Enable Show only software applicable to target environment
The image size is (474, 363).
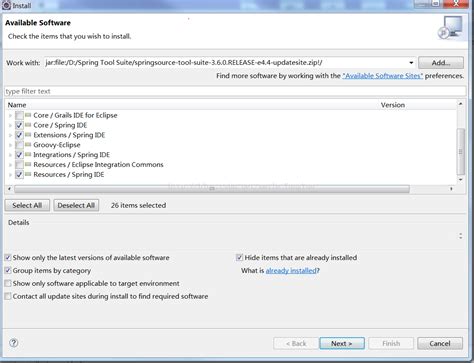point(8,283)
